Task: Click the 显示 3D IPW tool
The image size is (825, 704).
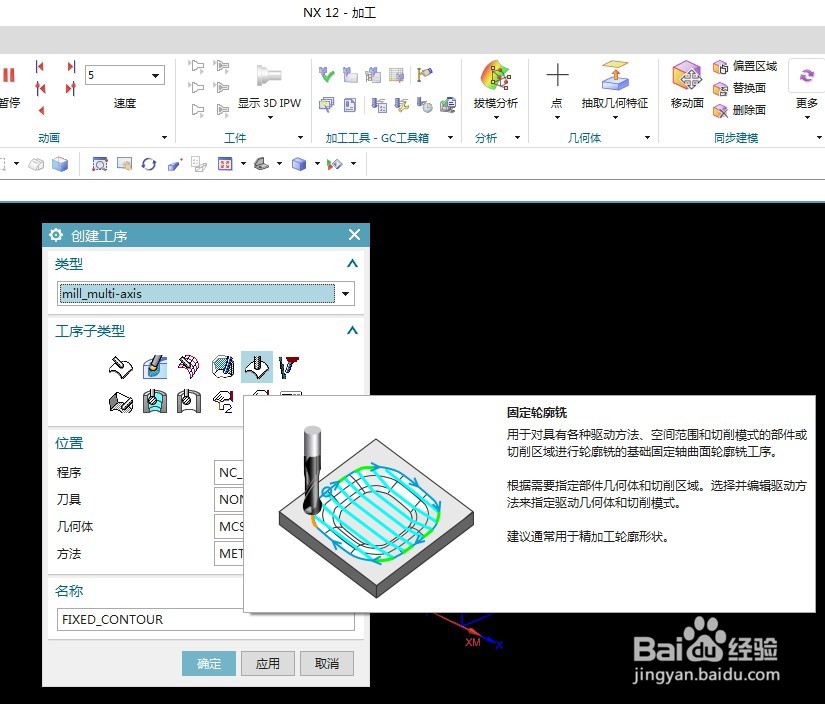Action: tap(269, 85)
